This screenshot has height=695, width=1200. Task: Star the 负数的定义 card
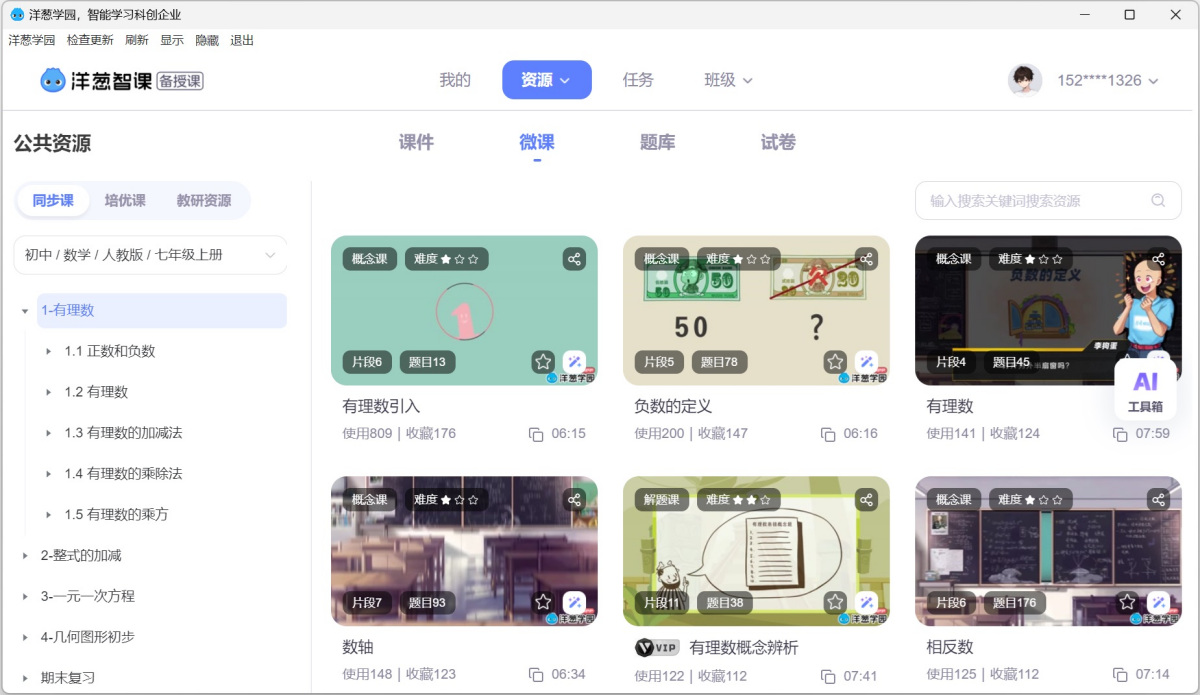point(835,362)
